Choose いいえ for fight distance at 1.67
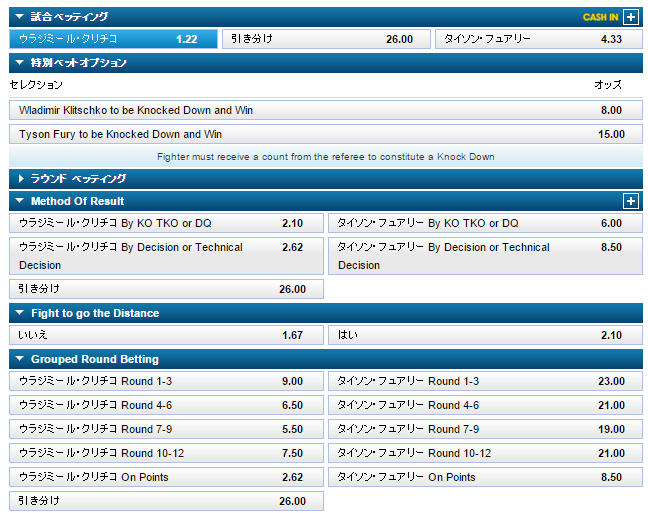Screen dimensions: 648x513 coord(166,335)
